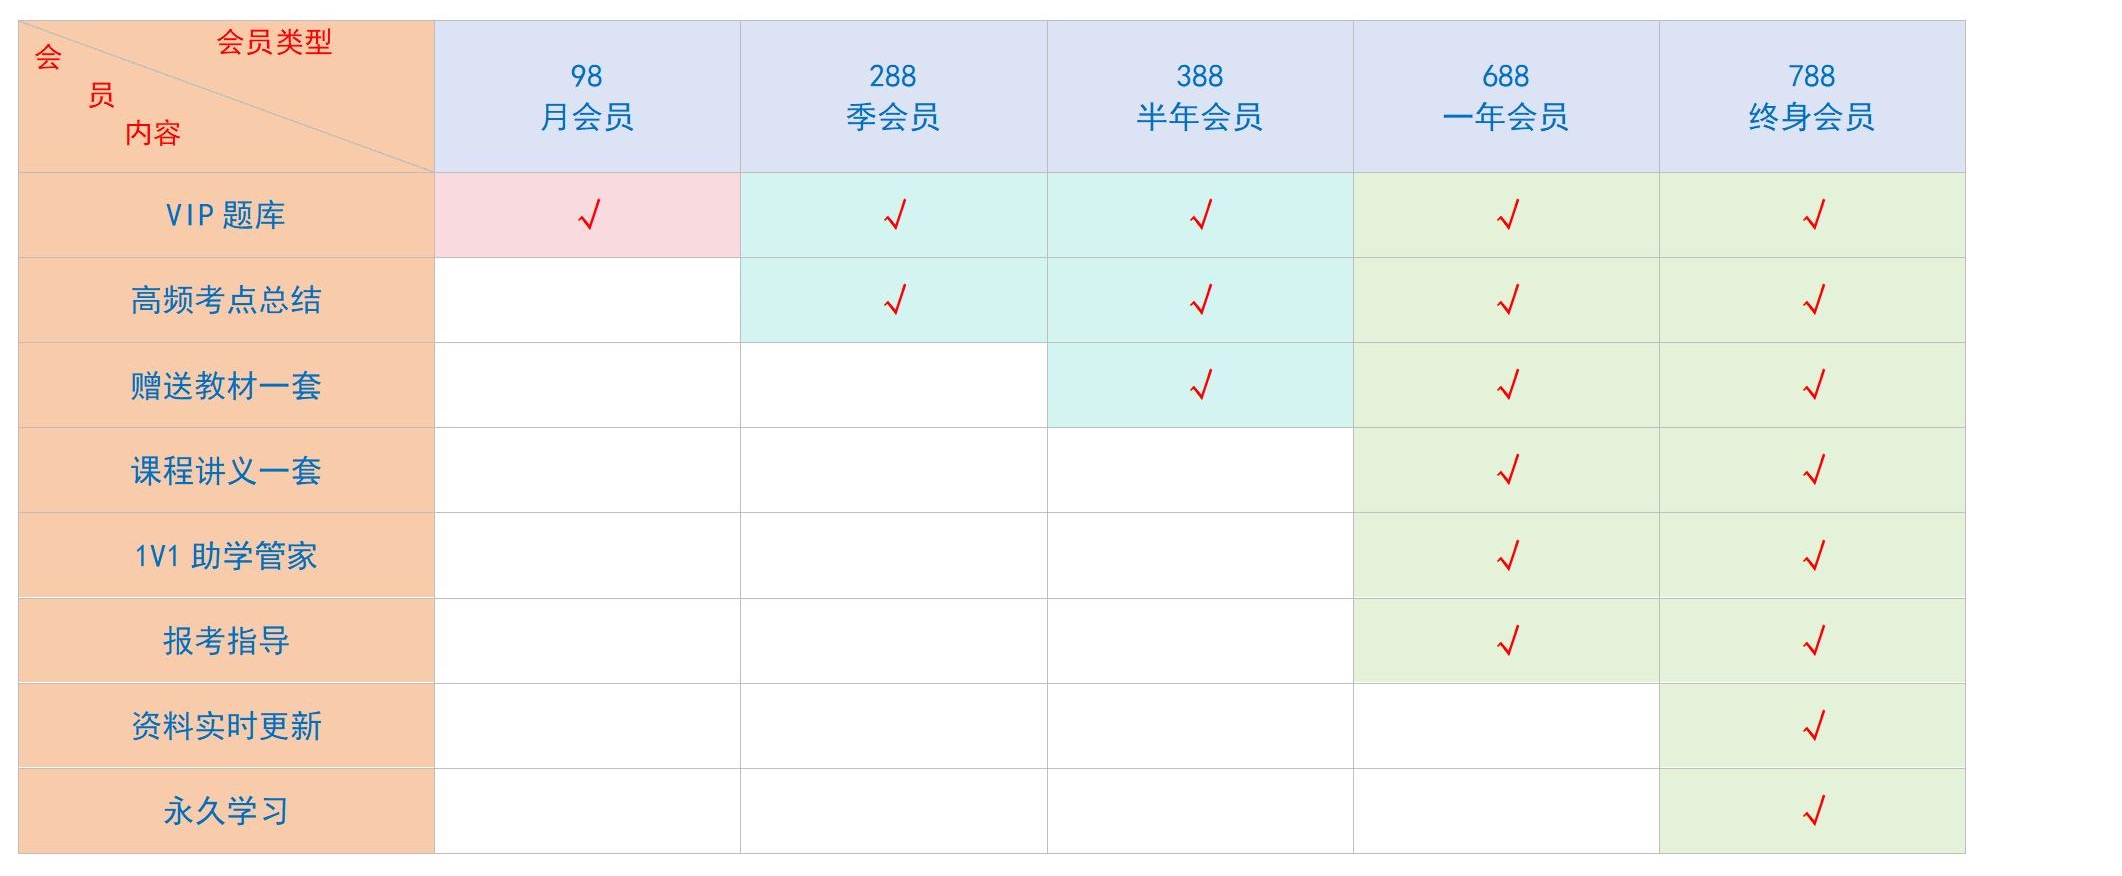Click the checkmark for VIP 题库 under 月会员

pos(589,214)
